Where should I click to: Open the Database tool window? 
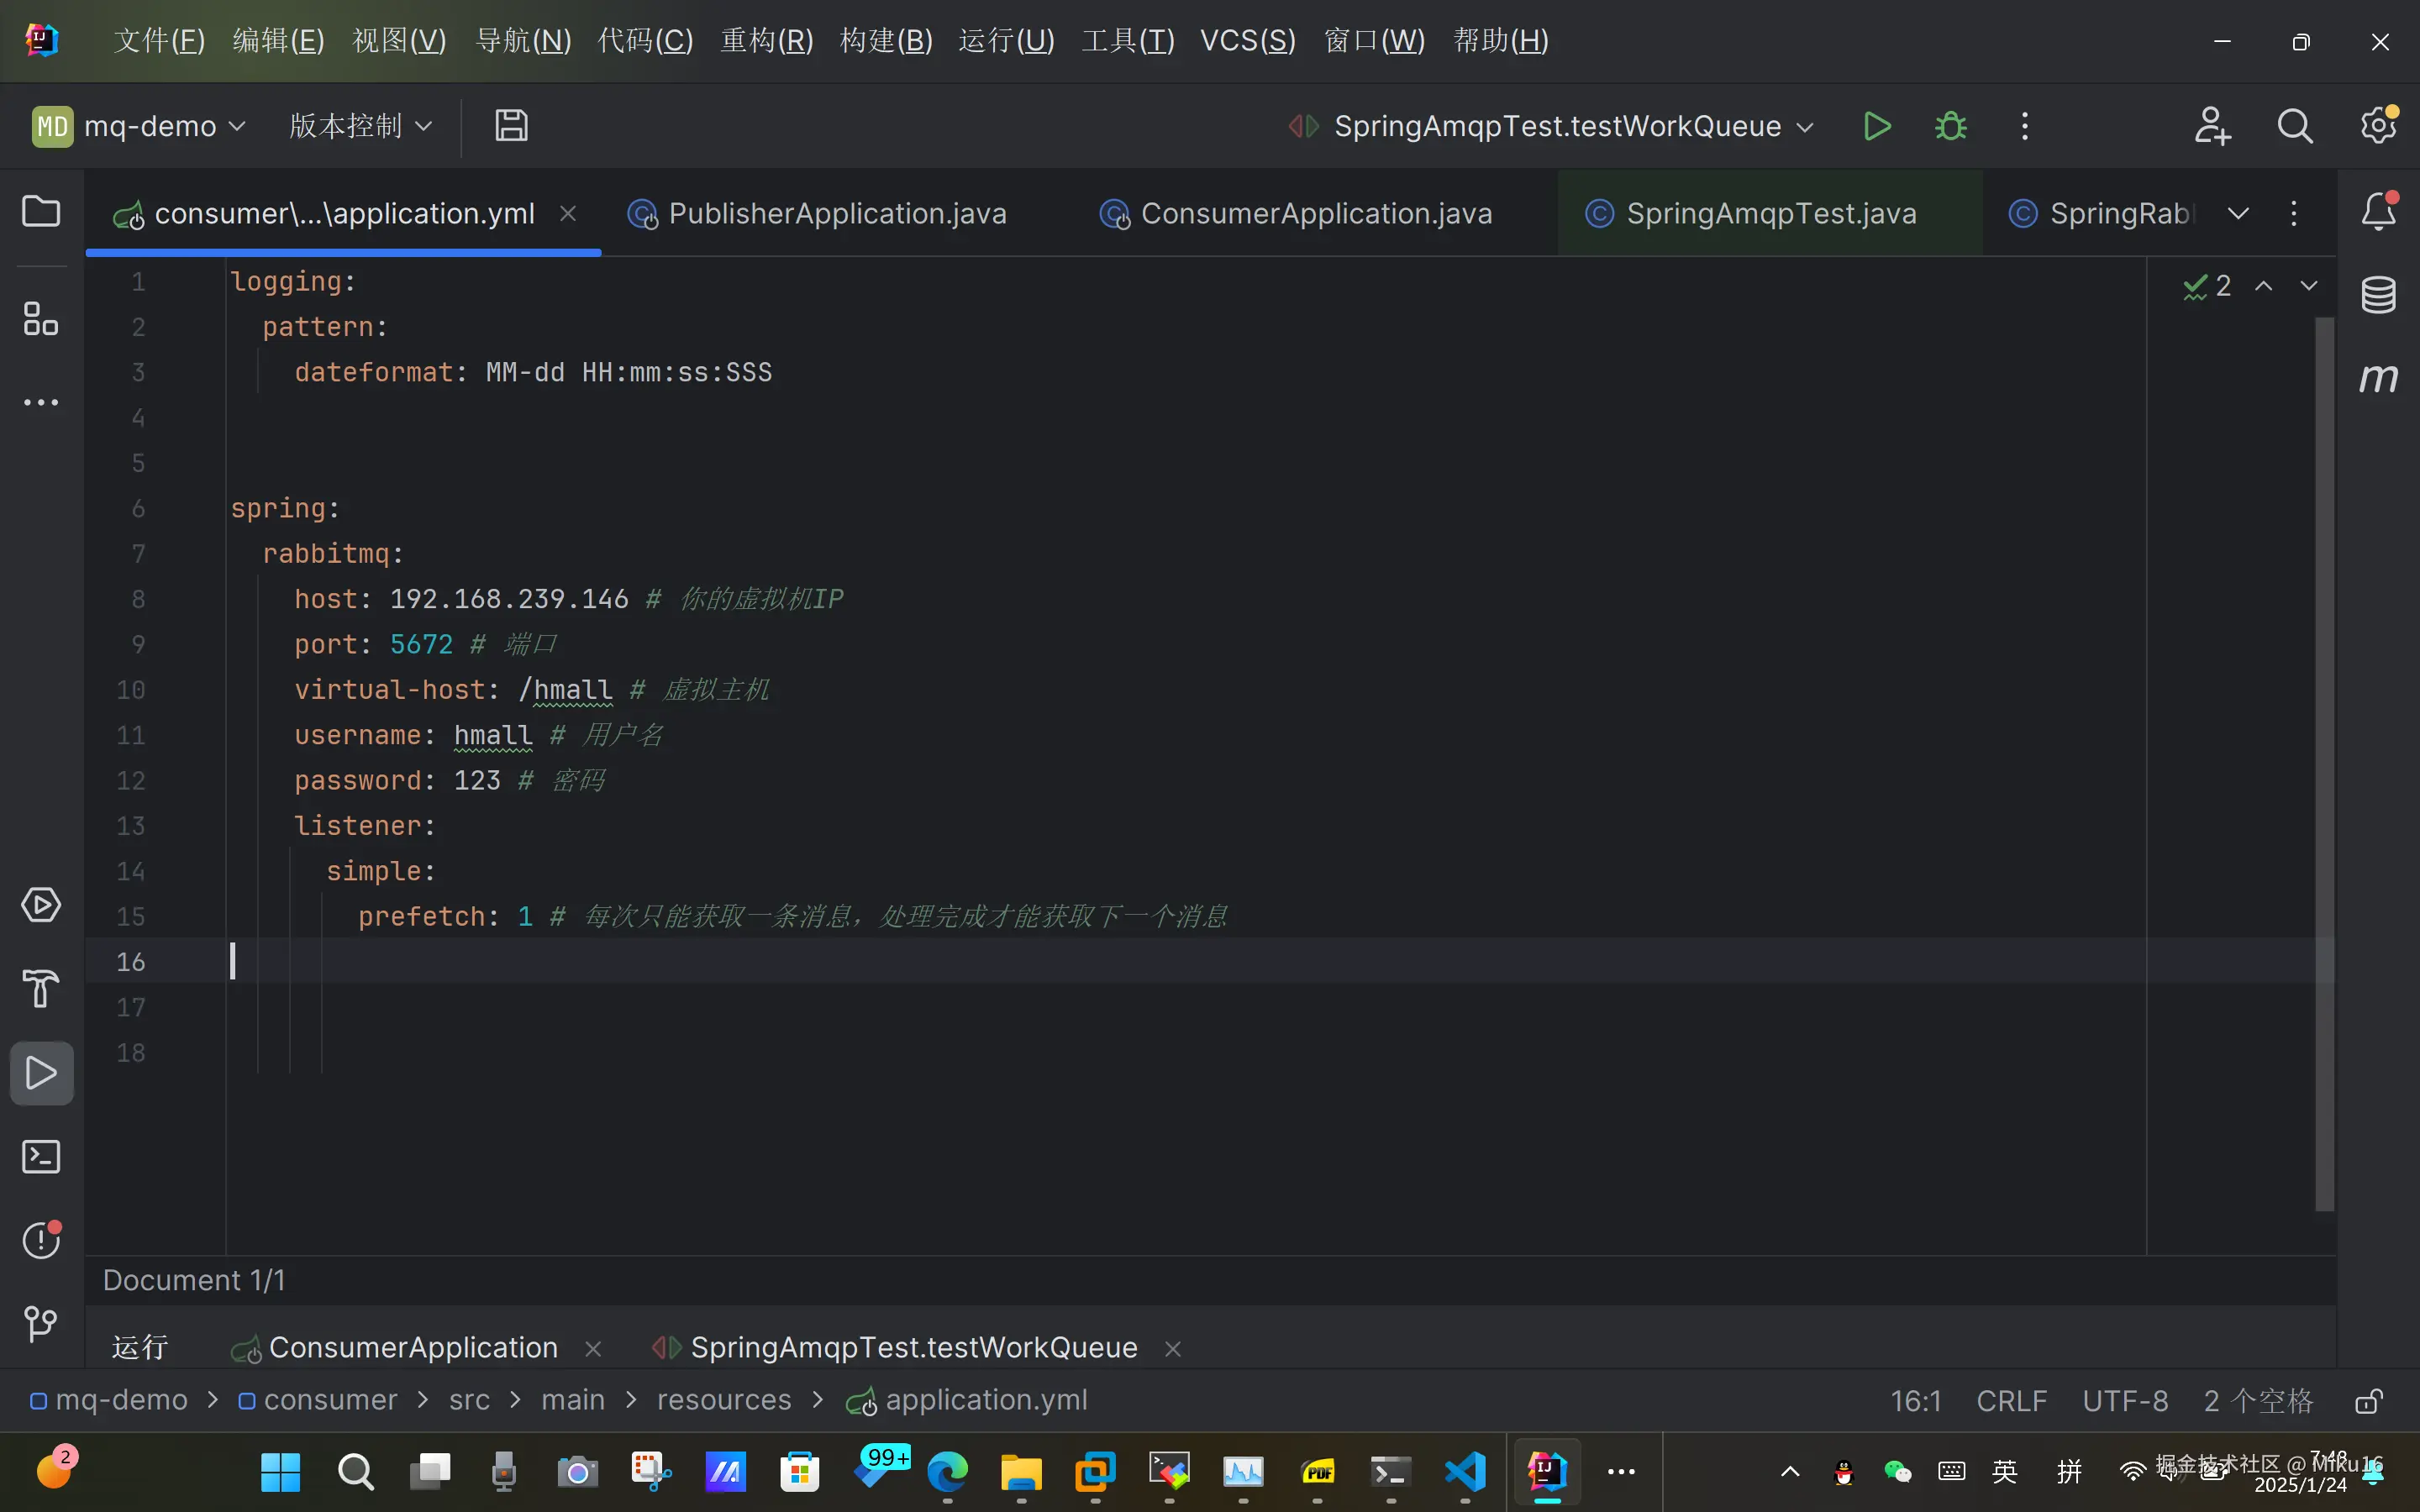click(x=2378, y=294)
